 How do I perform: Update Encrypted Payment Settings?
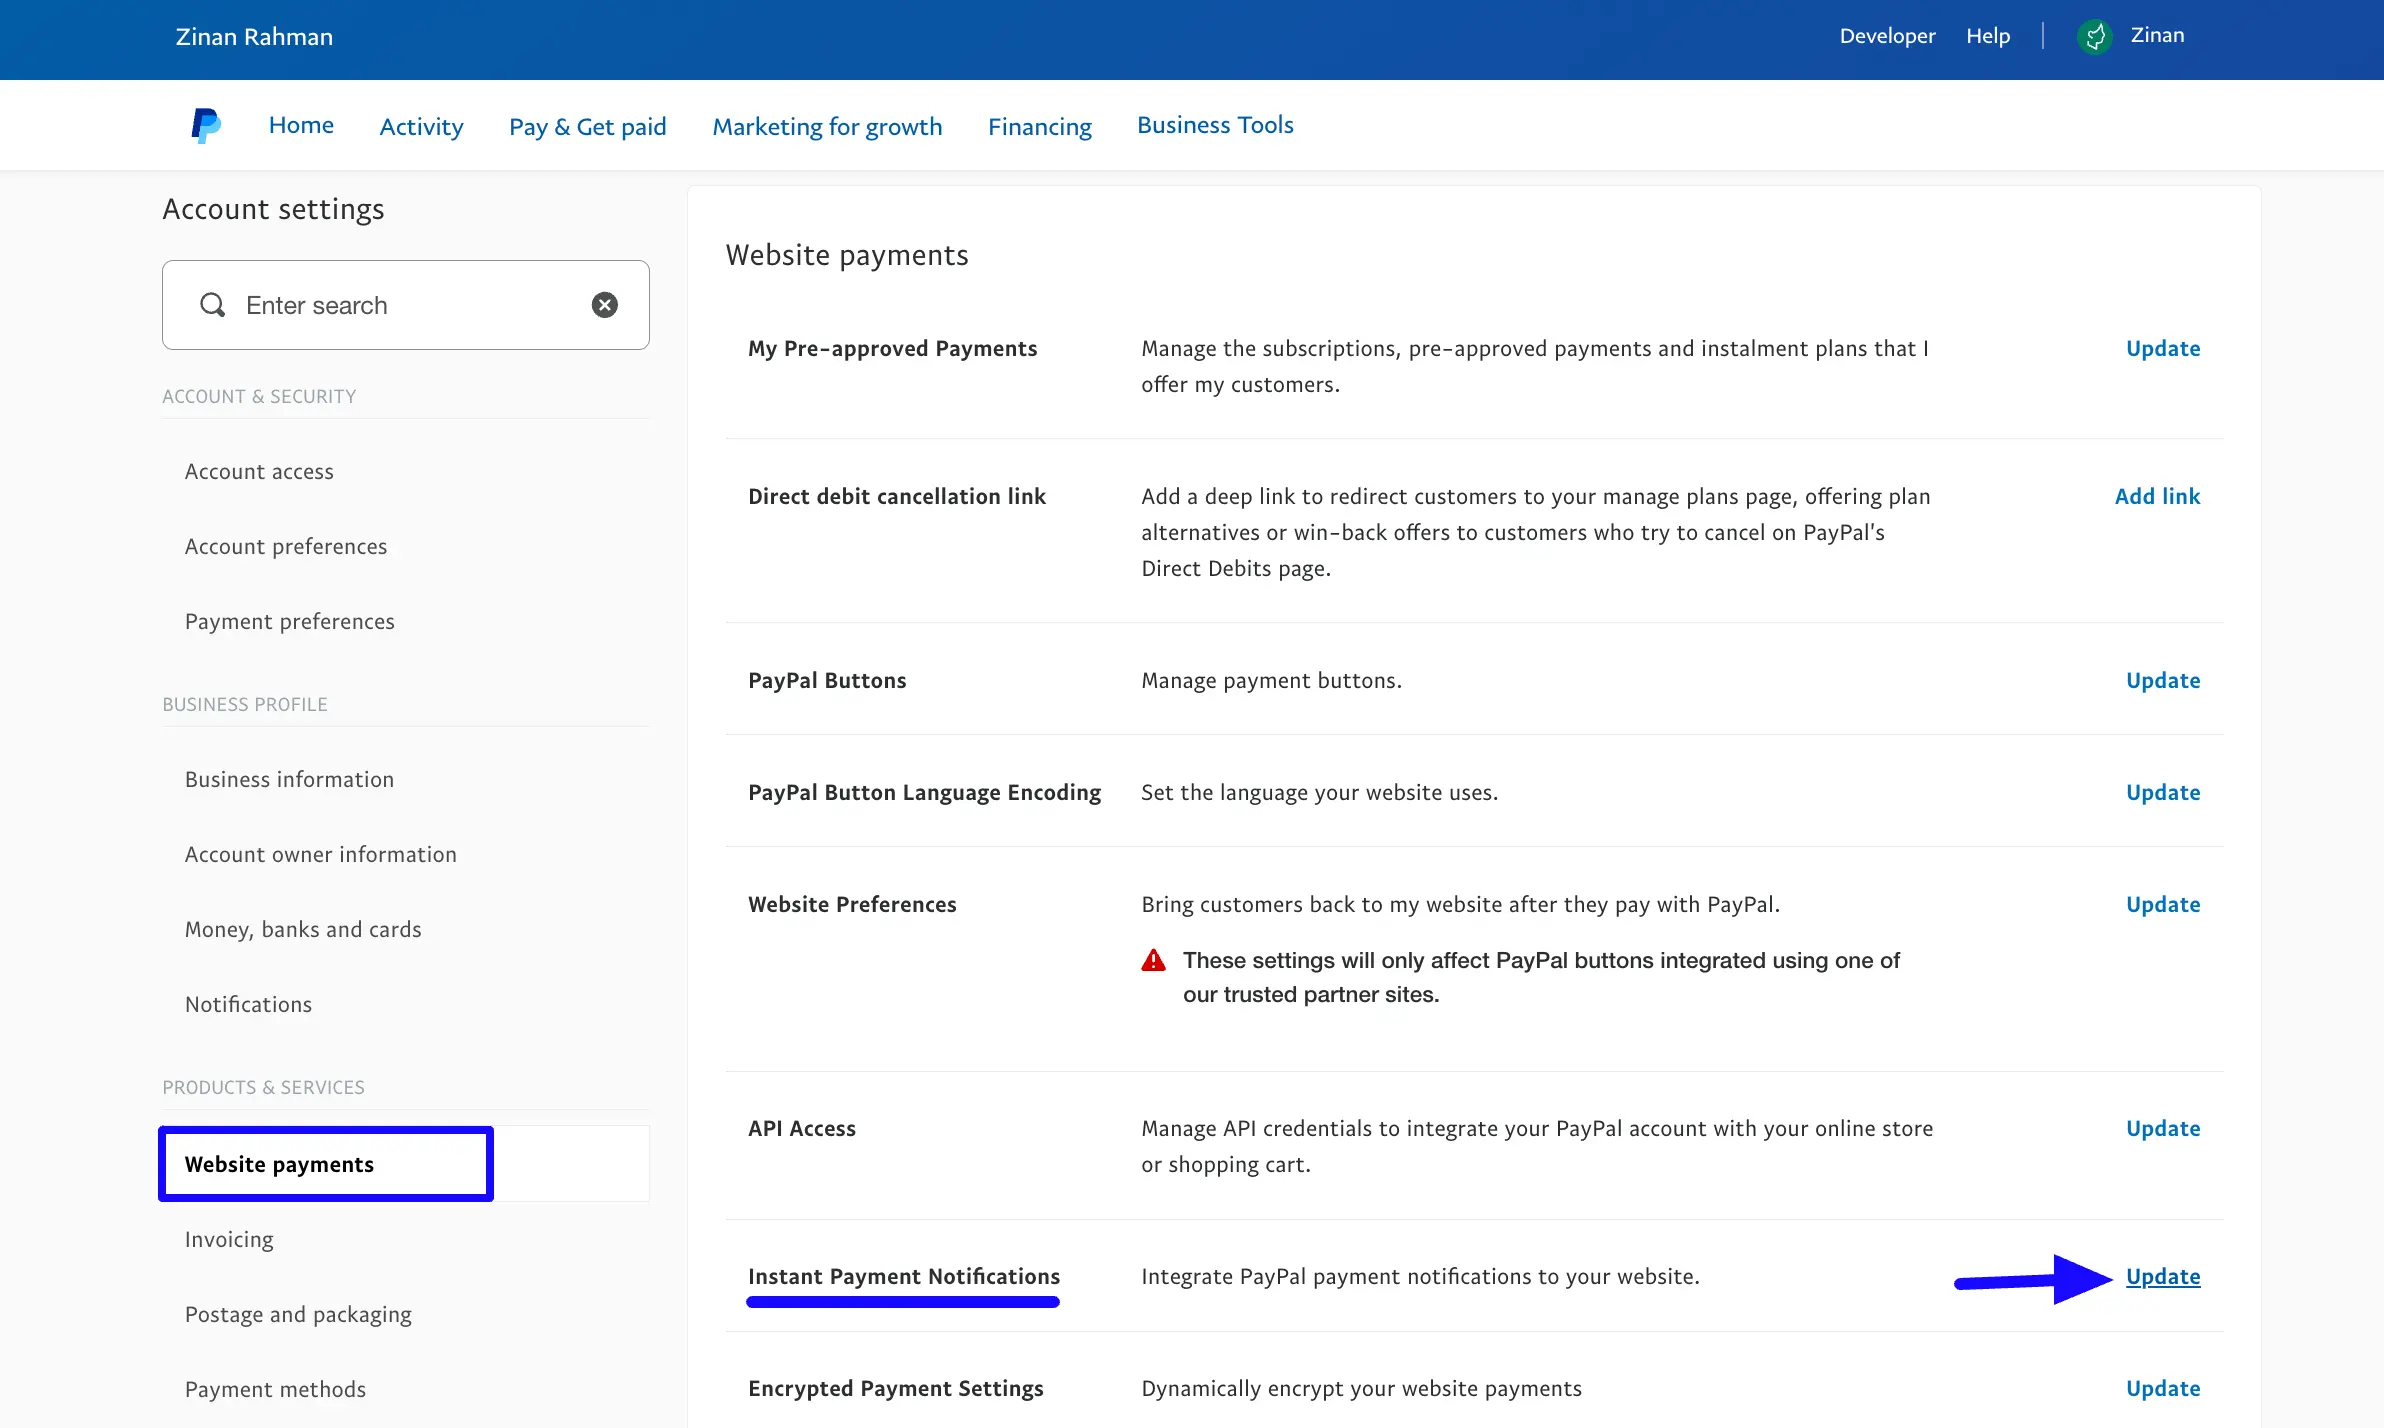click(x=2163, y=1388)
